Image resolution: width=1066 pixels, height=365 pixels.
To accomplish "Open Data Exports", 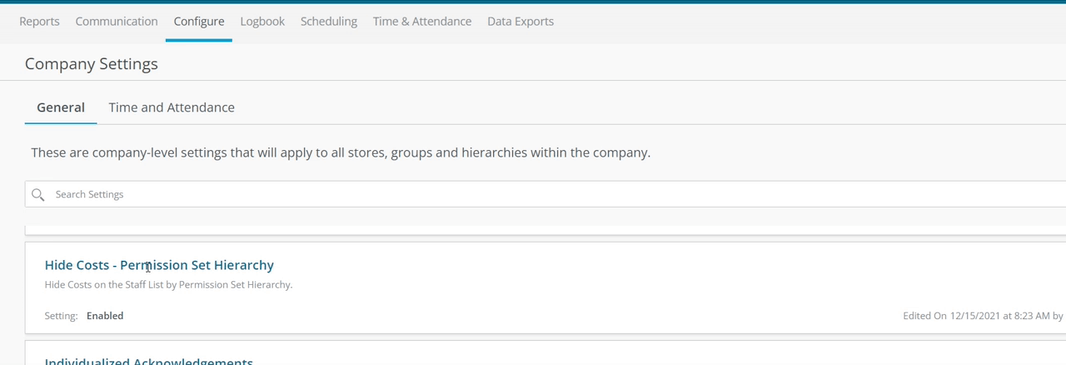I will pyautogui.click(x=521, y=22).
